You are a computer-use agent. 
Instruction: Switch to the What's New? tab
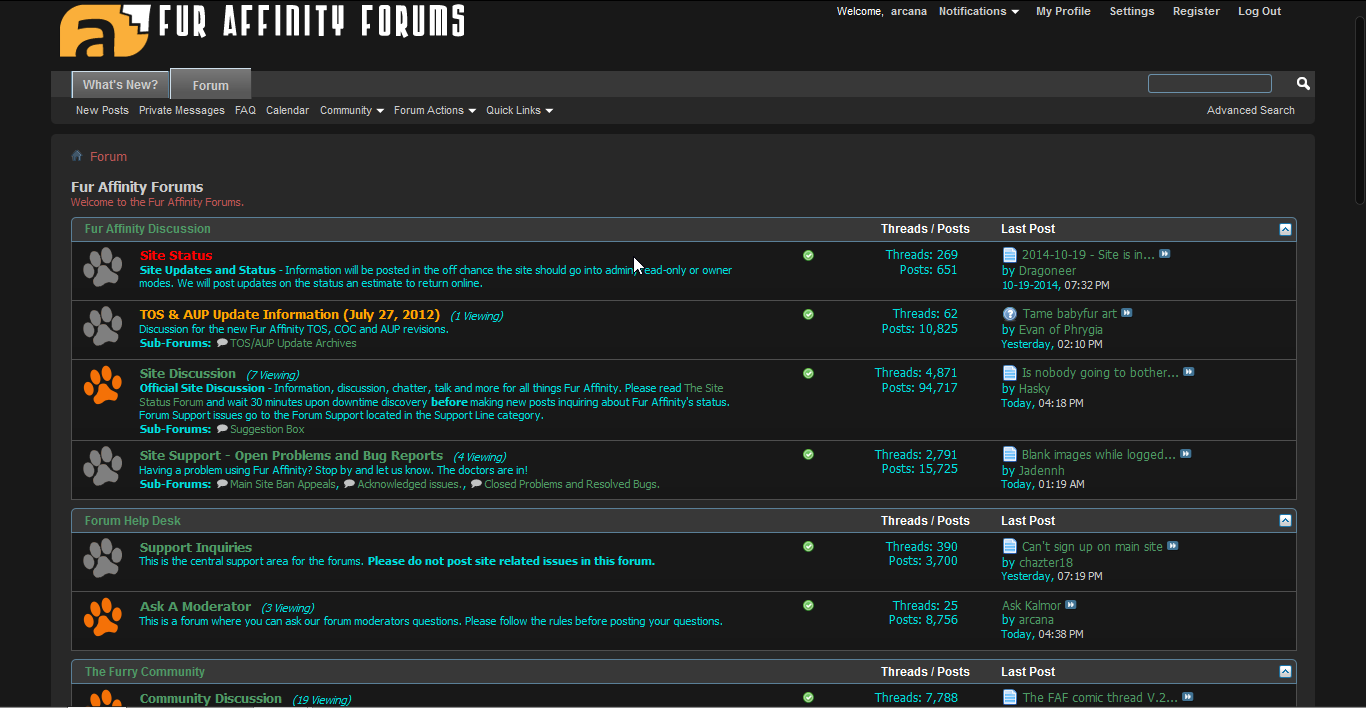(x=120, y=84)
